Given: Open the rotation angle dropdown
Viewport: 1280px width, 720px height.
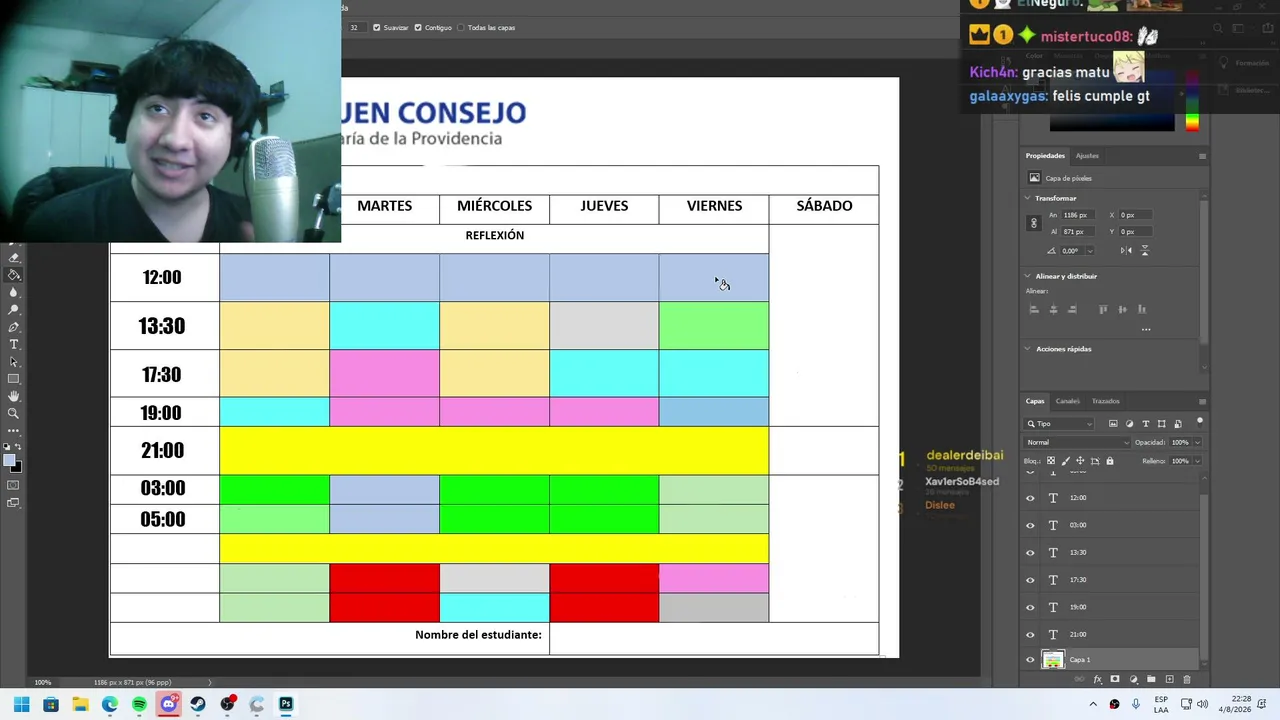Looking at the screenshot, I should (1089, 251).
